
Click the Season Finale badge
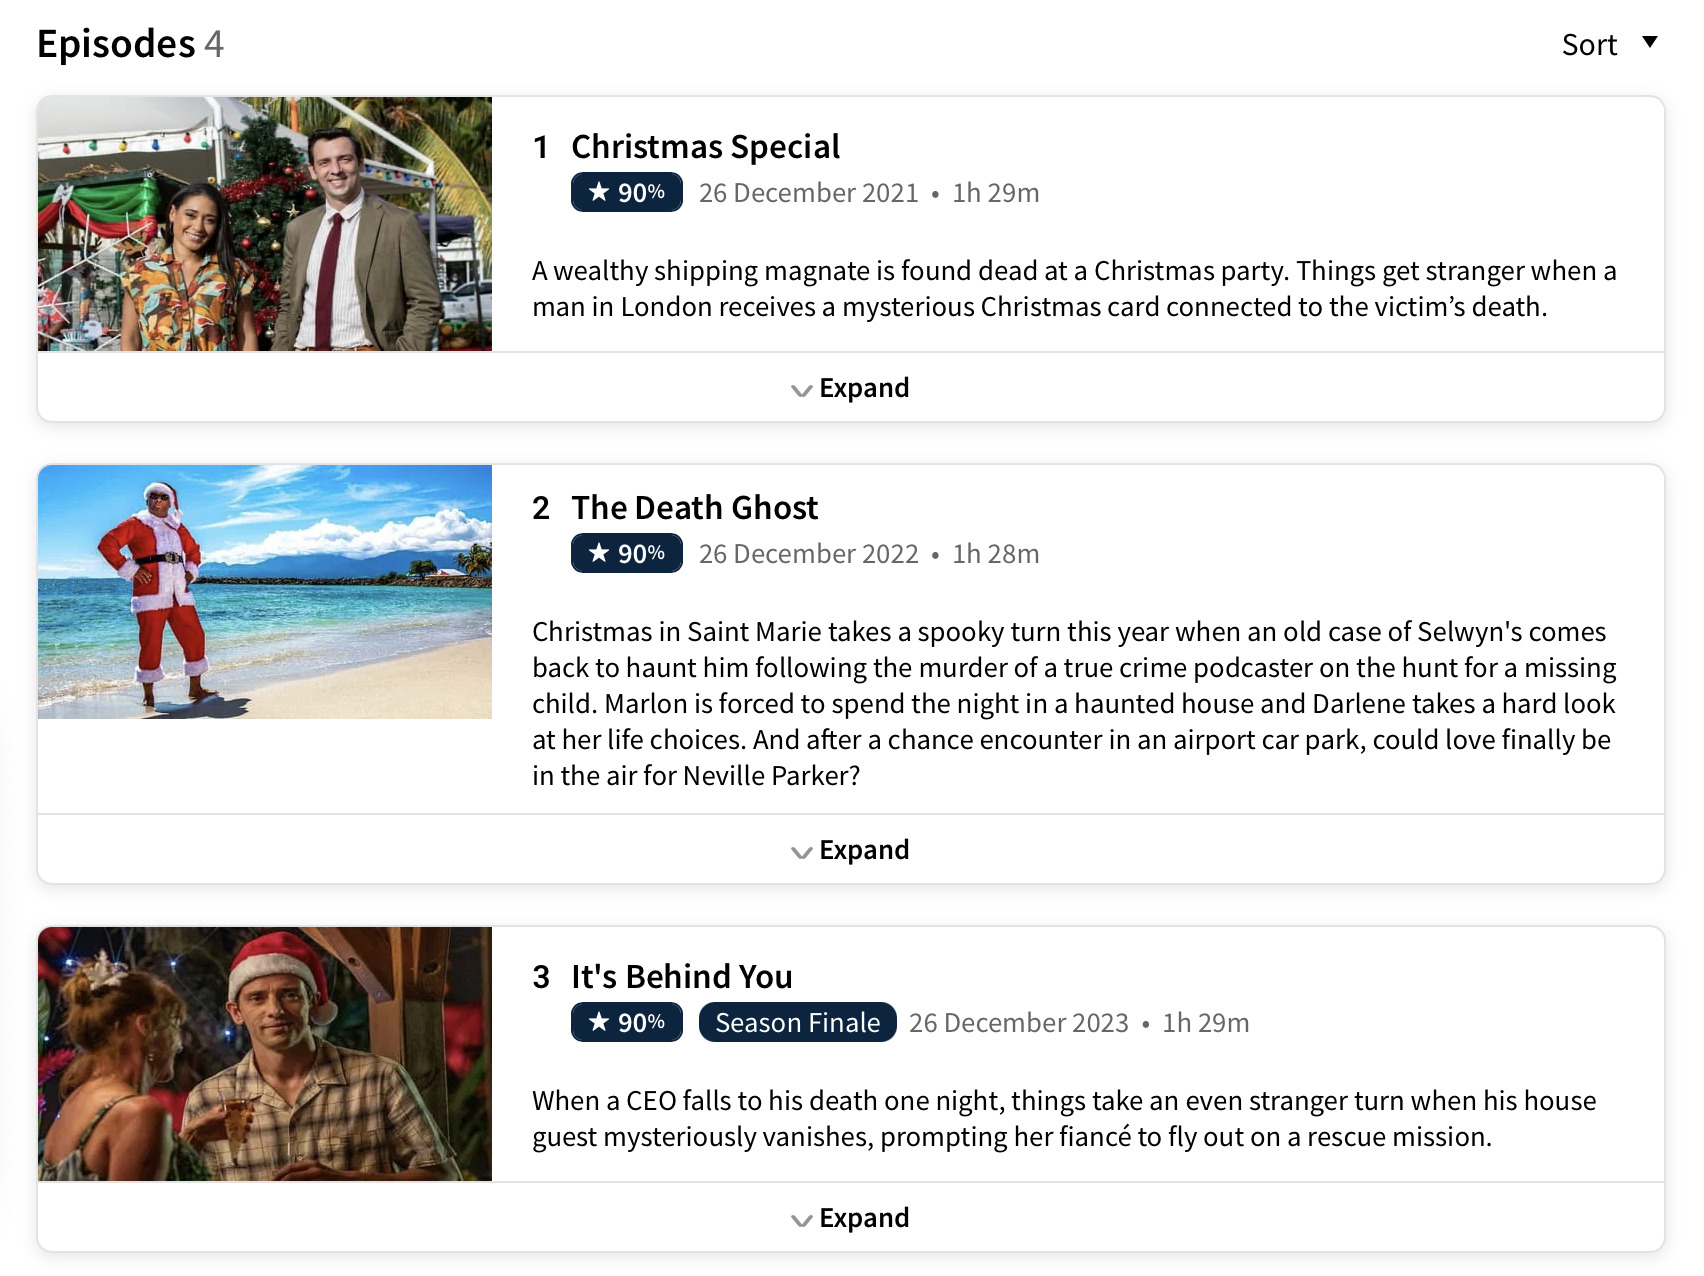coord(797,1023)
